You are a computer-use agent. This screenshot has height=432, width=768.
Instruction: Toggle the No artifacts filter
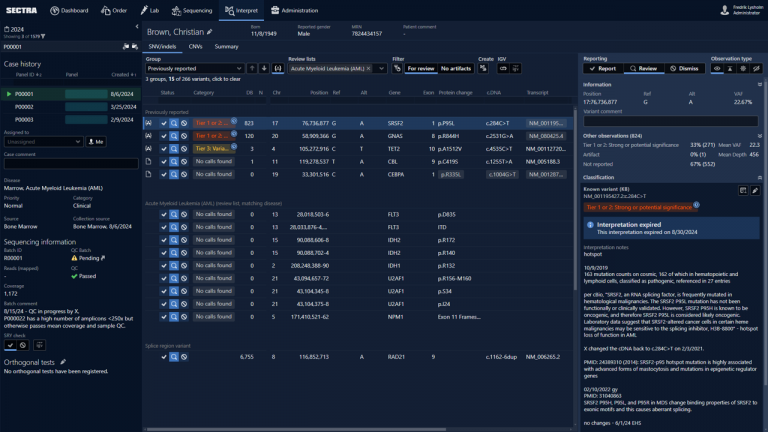pyautogui.click(x=455, y=68)
